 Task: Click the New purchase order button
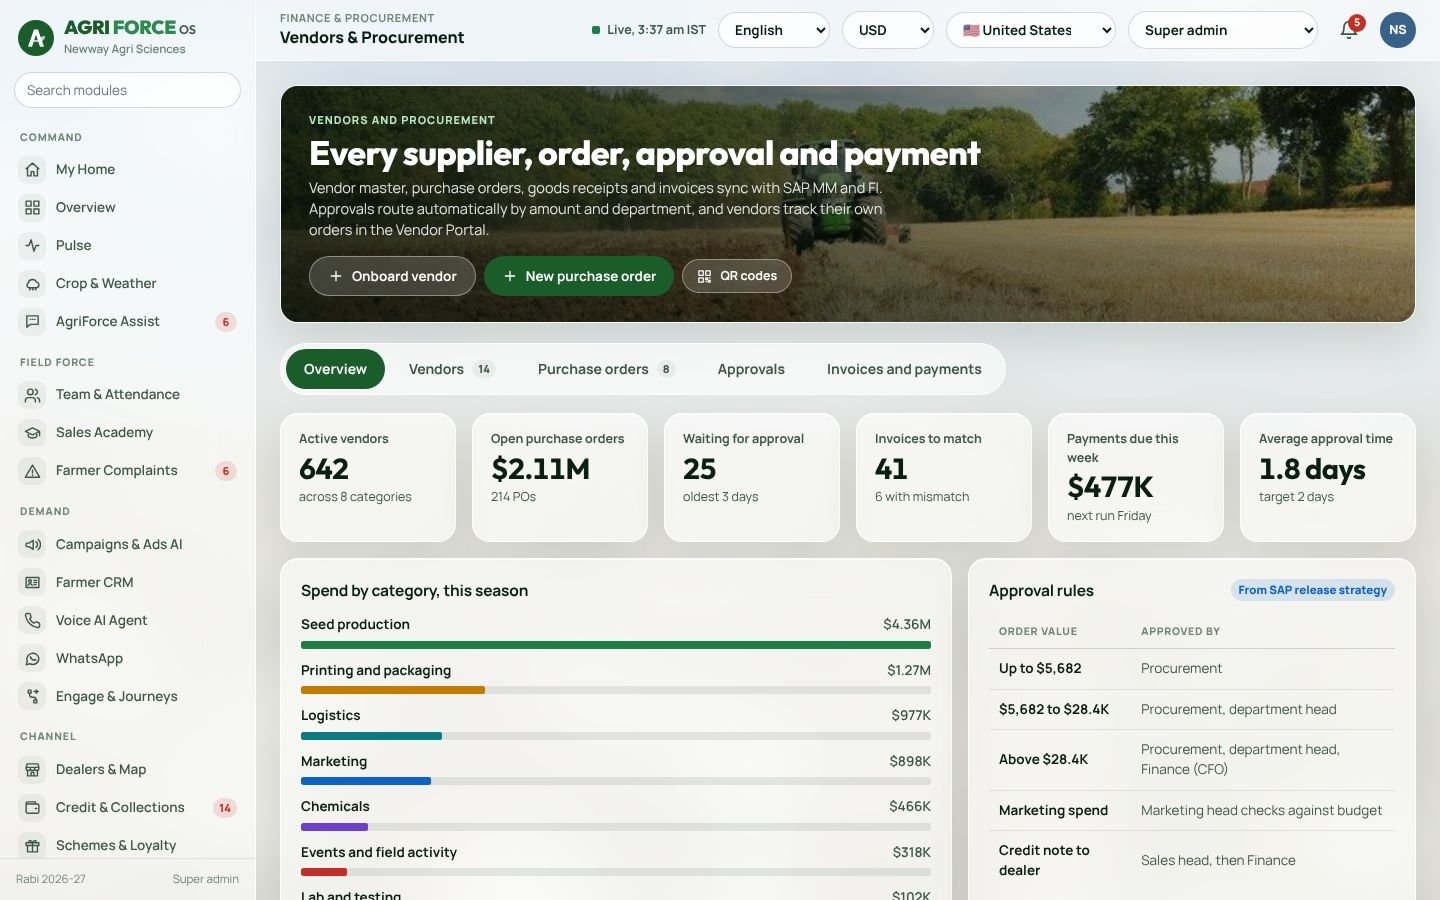click(x=579, y=276)
